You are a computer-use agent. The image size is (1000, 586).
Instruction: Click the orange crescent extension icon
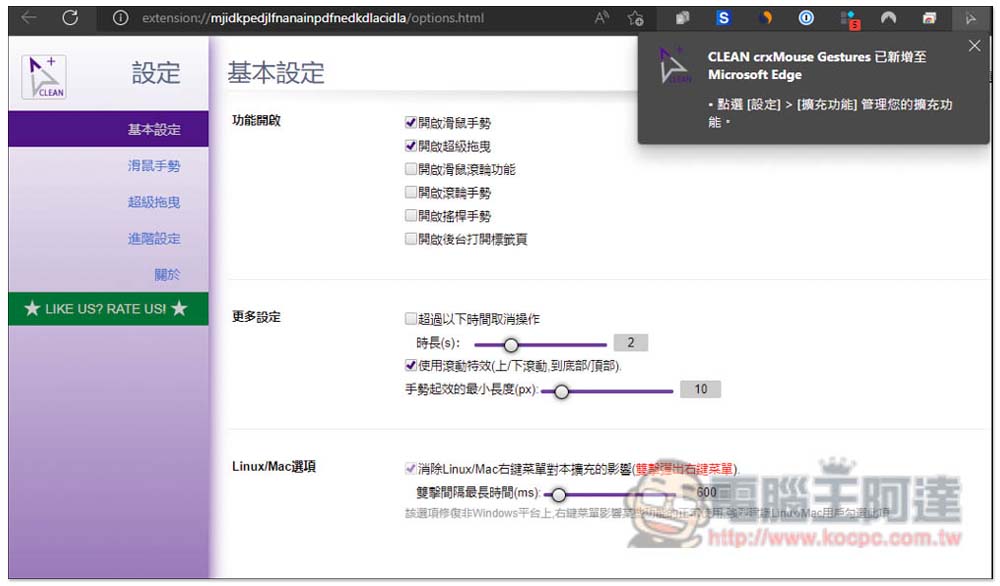(x=765, y=18)
